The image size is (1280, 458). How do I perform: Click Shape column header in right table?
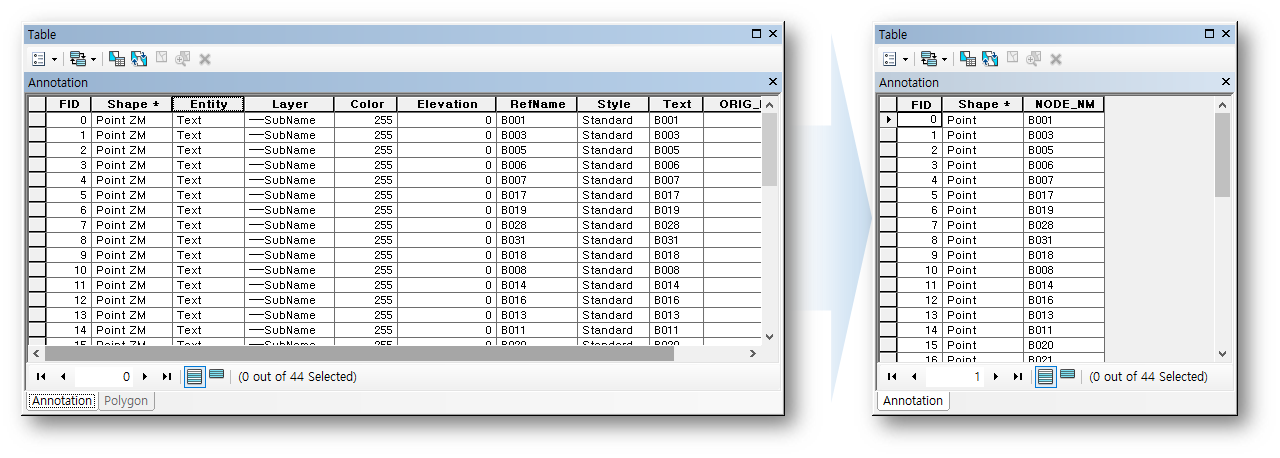[x=984, y=104]
